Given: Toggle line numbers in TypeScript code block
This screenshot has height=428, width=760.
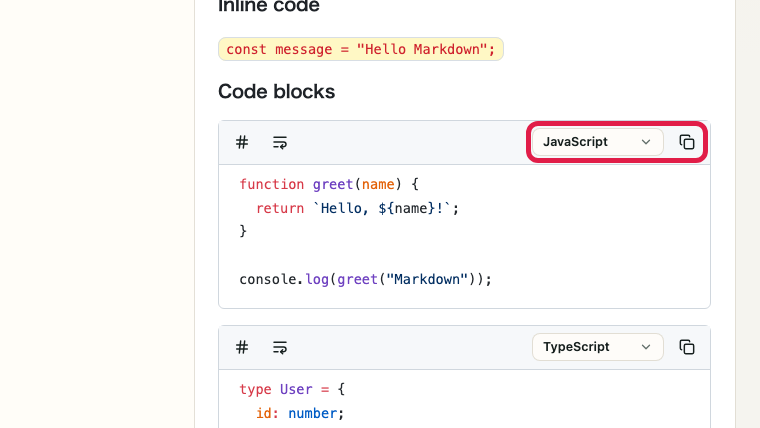Looking at the screenshot, I should (x=242, y=348).
